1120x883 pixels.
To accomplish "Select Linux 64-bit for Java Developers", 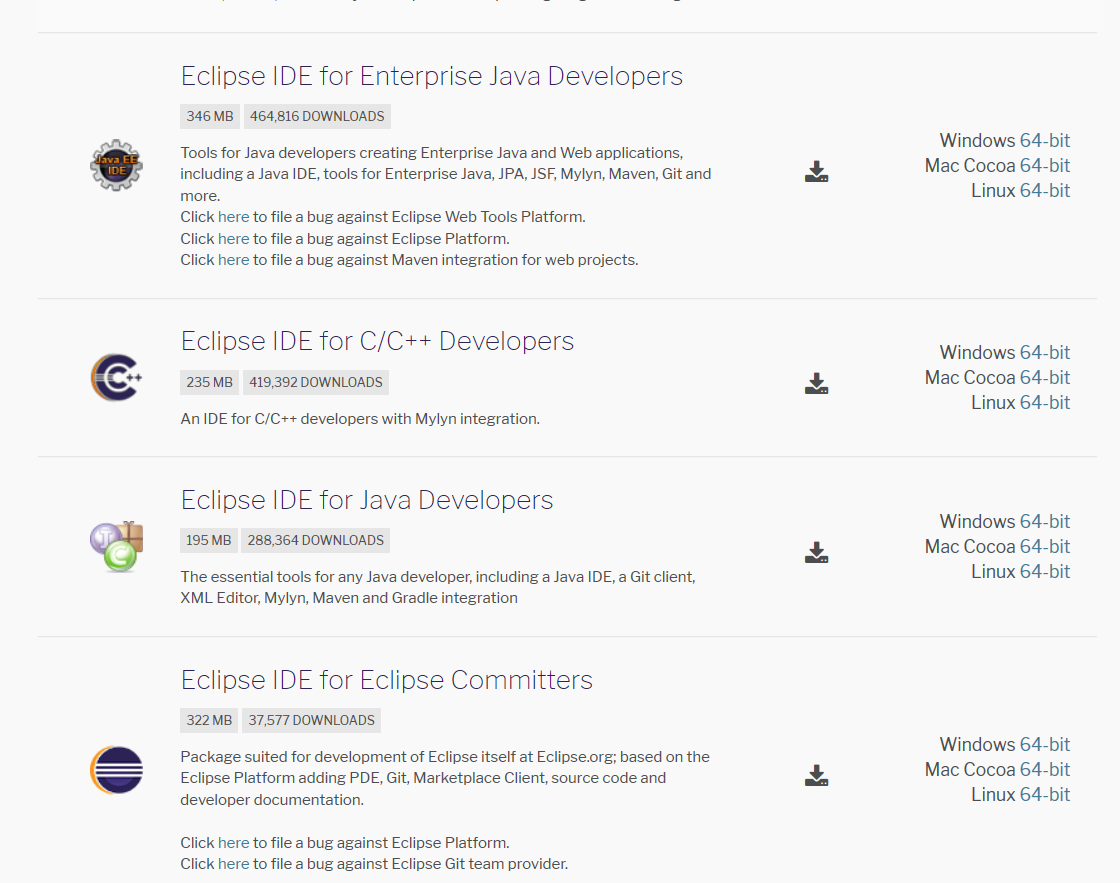I will coord(1044,571).
